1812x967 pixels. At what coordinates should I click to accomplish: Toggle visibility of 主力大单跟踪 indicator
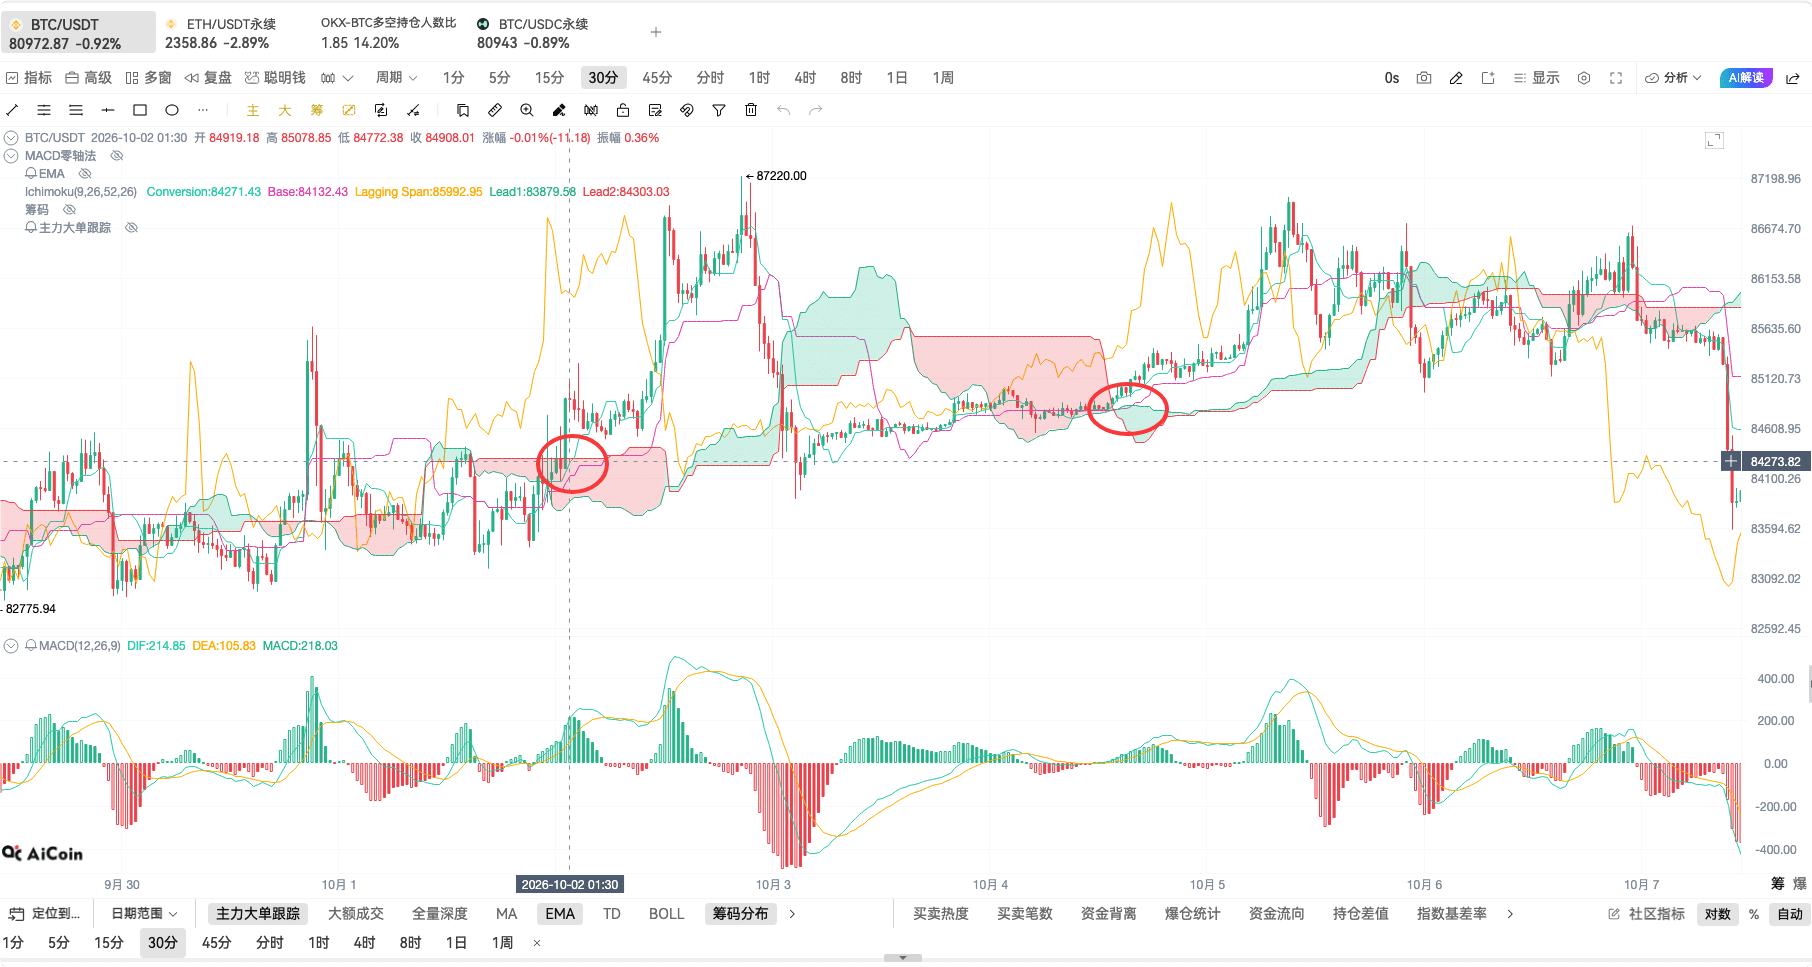(x=131, y=228)
